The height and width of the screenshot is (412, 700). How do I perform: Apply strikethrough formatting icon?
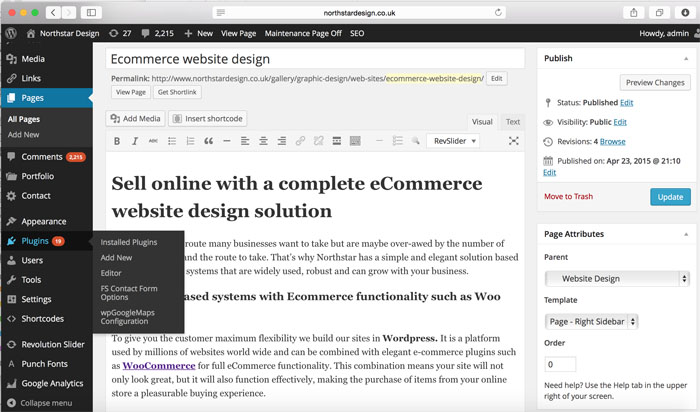[153, 141]
